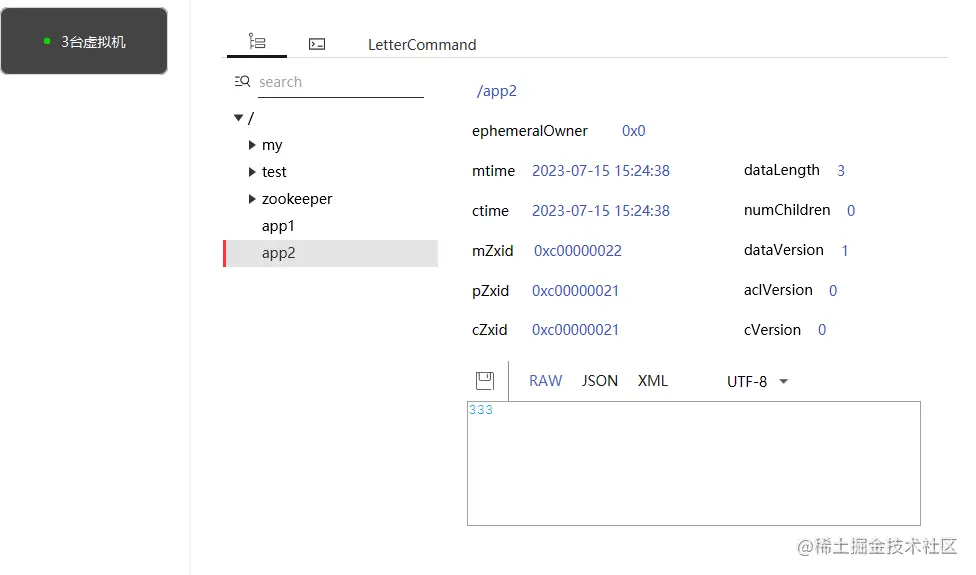Click the ctime value 2023-07-15 15:24:38
Viewport: 976px width, 575px height.
(x=601, y=211)
